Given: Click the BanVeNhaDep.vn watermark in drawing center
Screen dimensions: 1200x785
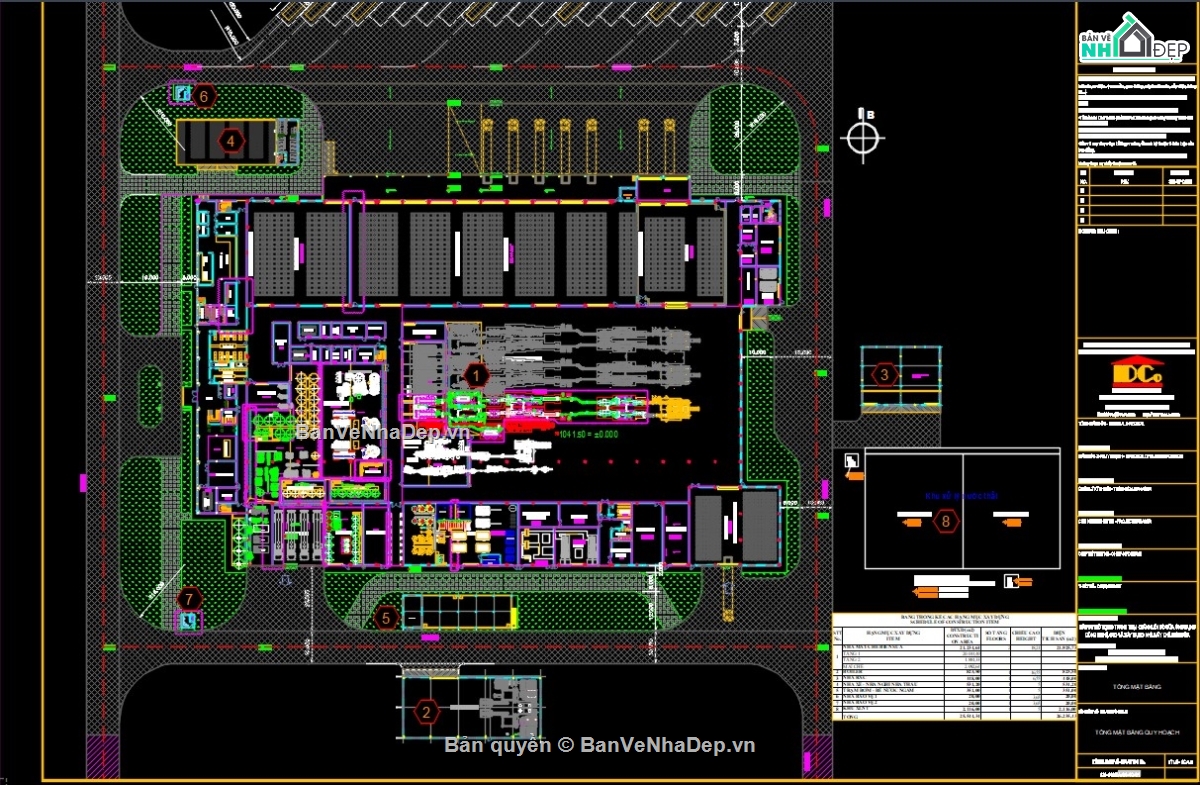Looking at the screenshot, I should pyautogui.click(x=381, y=432).
